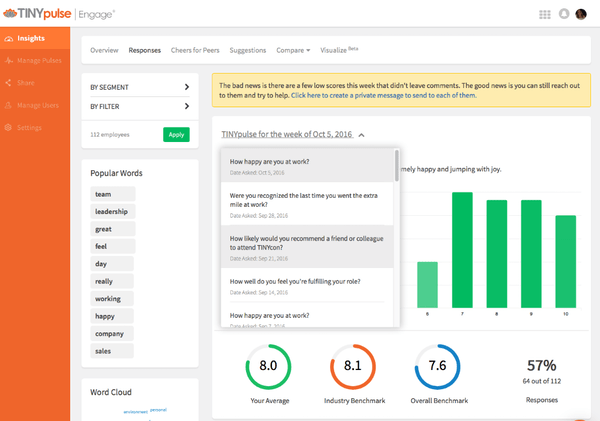Open Settings in the sidebar
Image resolution: width=600 pixels, height=421 pixels.
tap(35, 127)
